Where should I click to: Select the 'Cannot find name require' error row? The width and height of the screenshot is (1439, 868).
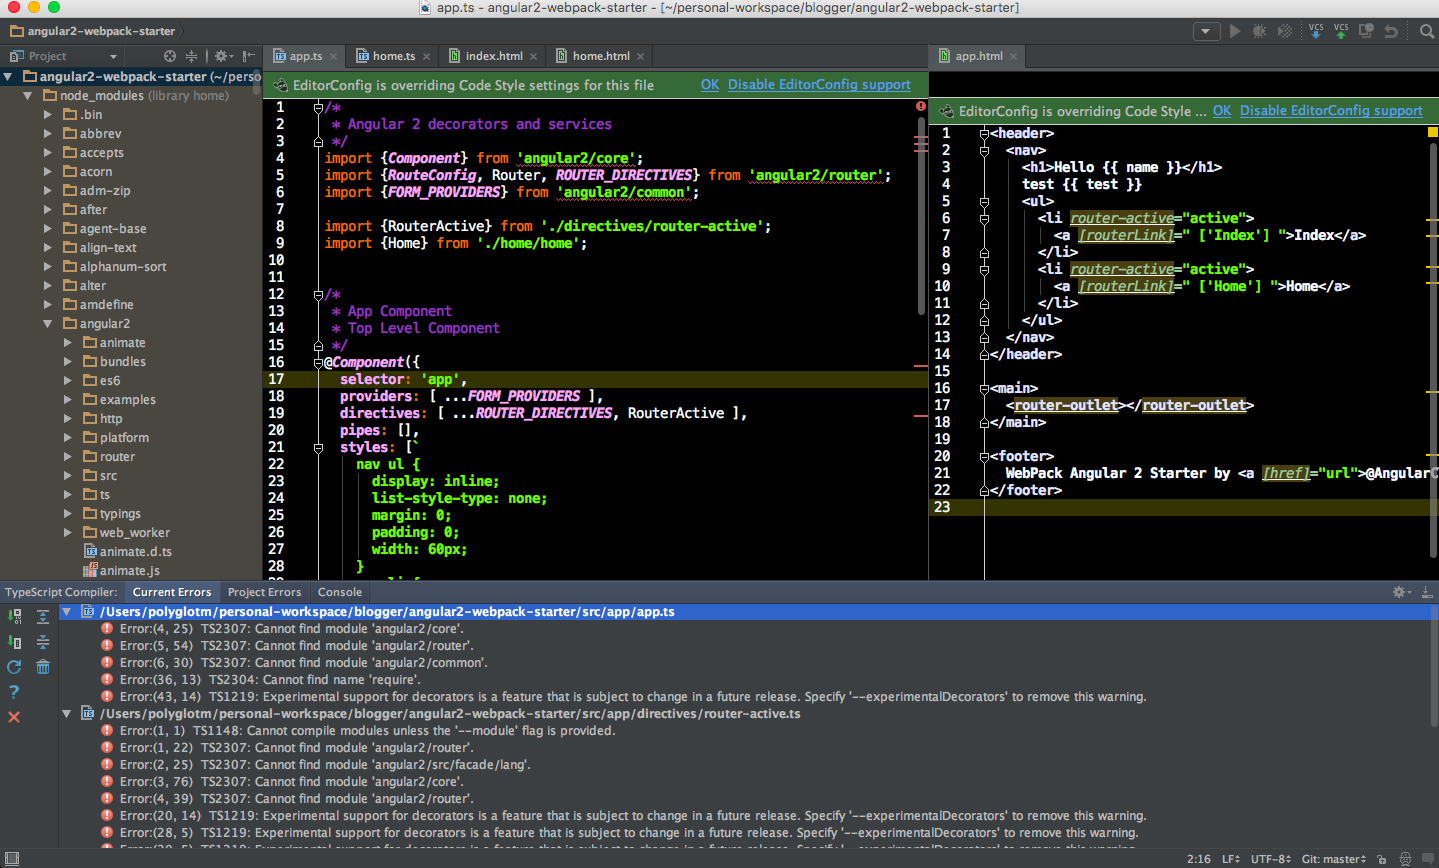(x=269, y=680)
